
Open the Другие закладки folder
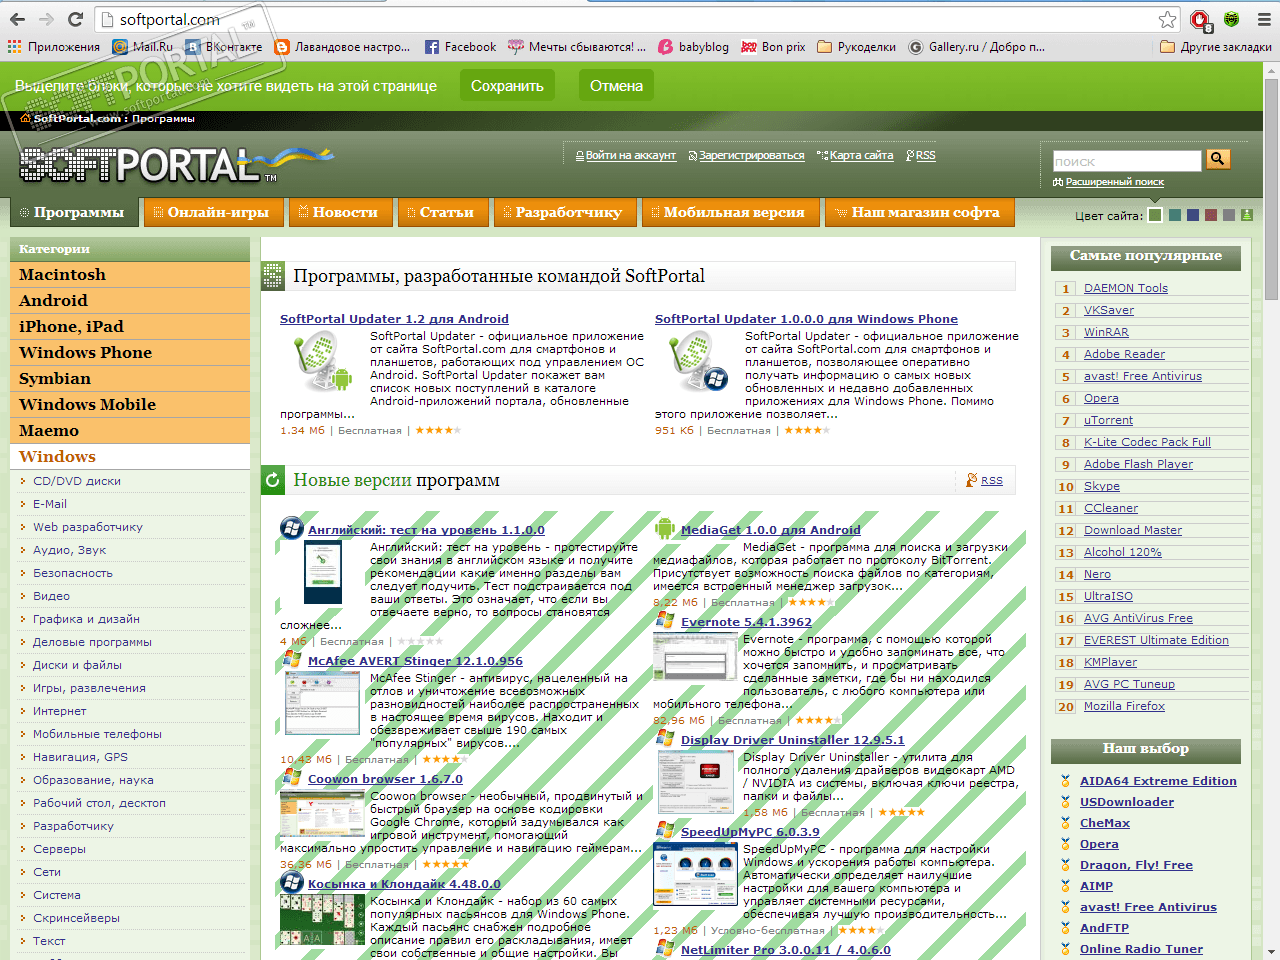pyautogui.click(x=1216, y=47)
